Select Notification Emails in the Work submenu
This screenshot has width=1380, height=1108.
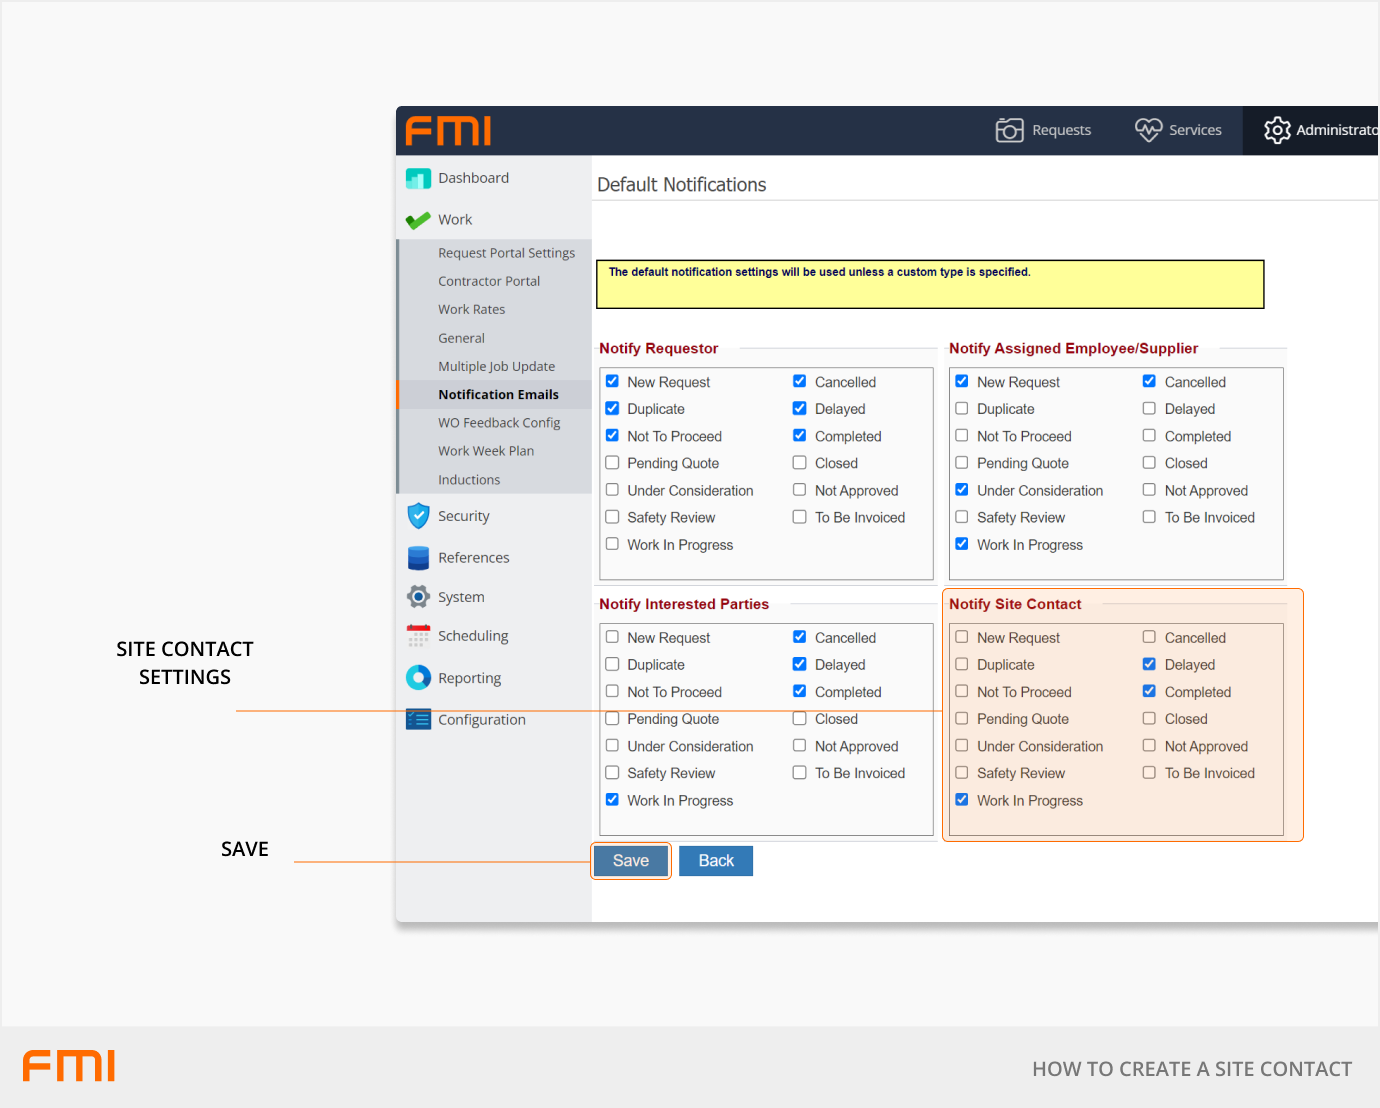[498, 395]
